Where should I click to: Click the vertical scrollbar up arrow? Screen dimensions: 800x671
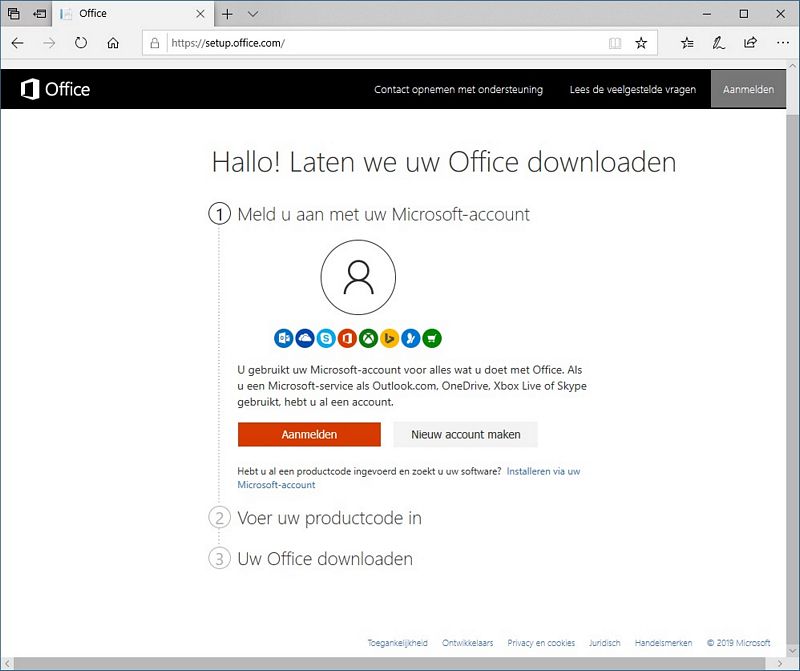click(792, 66)
